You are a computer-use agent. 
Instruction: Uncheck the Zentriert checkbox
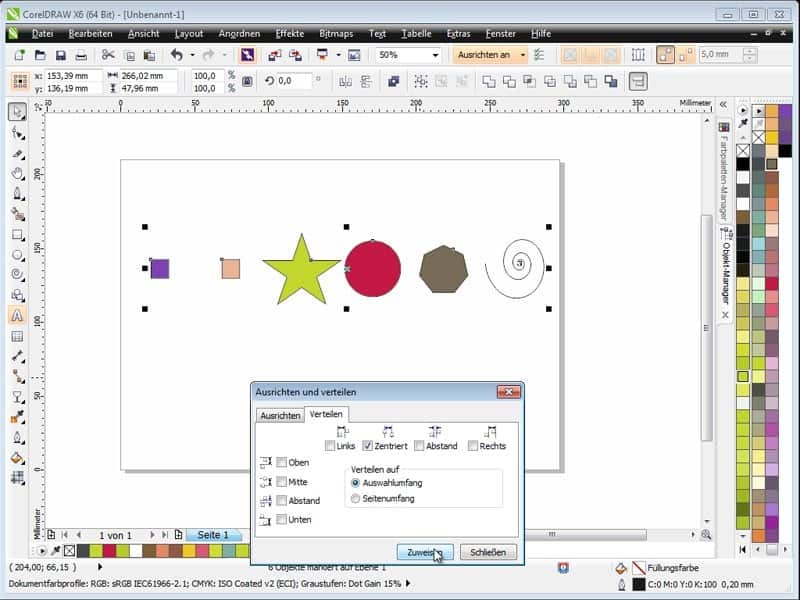[368, 446]
